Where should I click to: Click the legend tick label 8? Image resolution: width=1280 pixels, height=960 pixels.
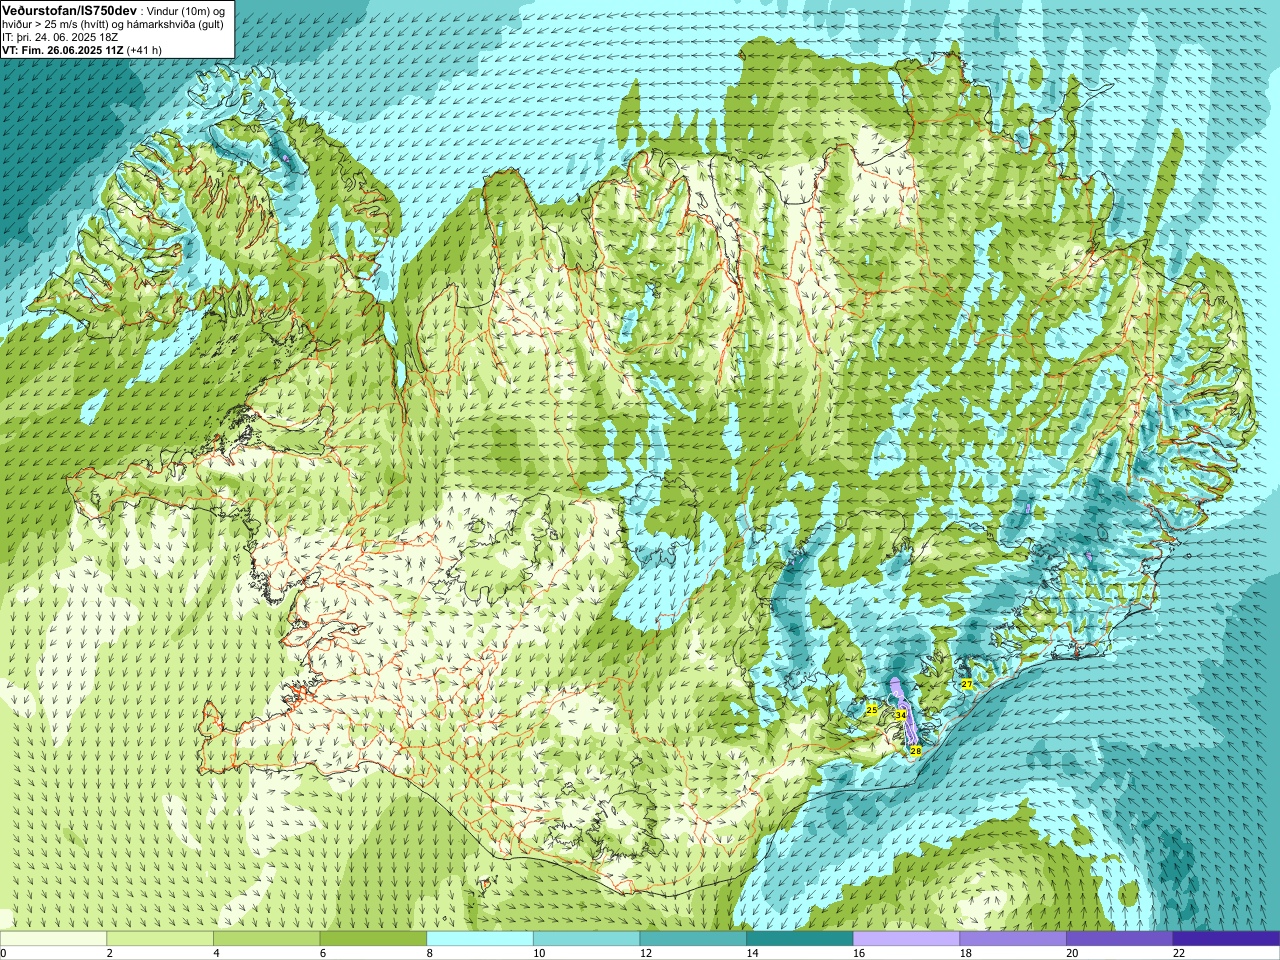[430, 953]
